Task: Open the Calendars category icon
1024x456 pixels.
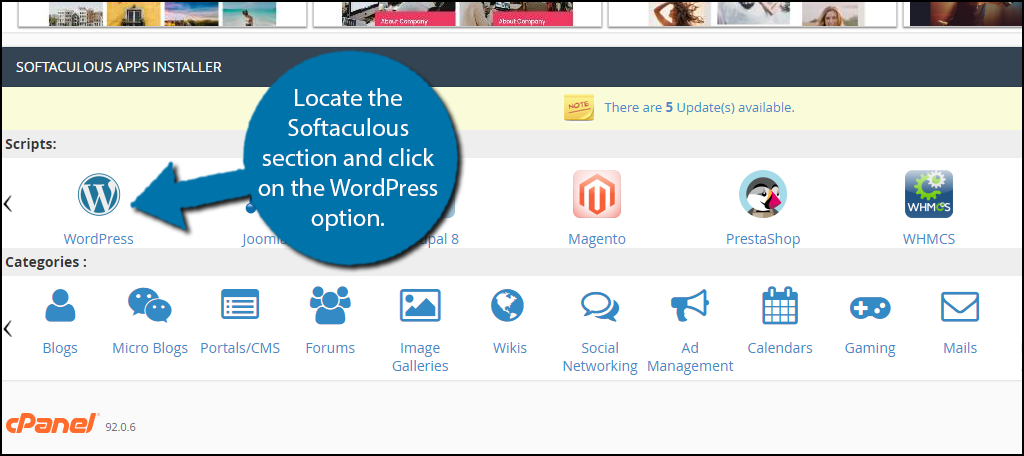Action: (x=780, y=306)
